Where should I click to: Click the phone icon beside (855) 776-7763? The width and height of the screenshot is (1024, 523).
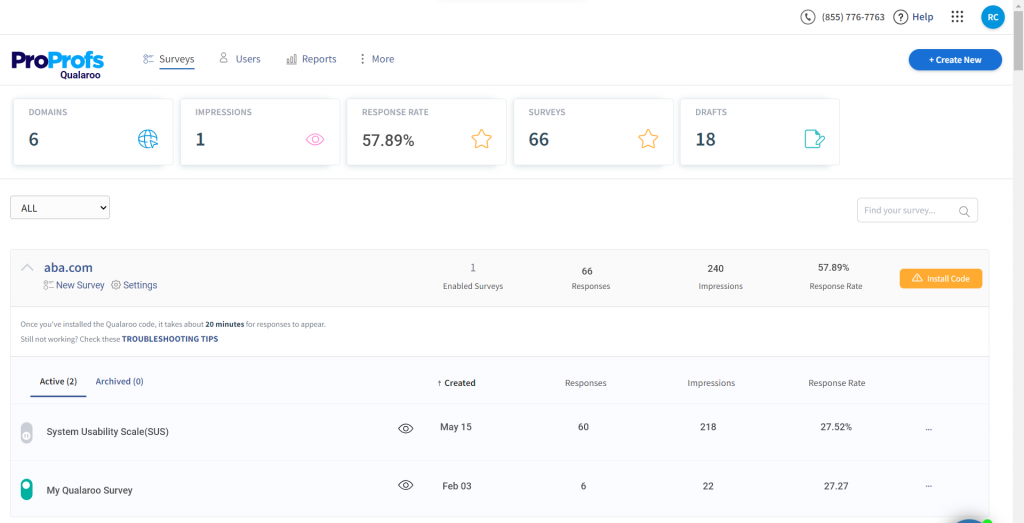[808, 18]
